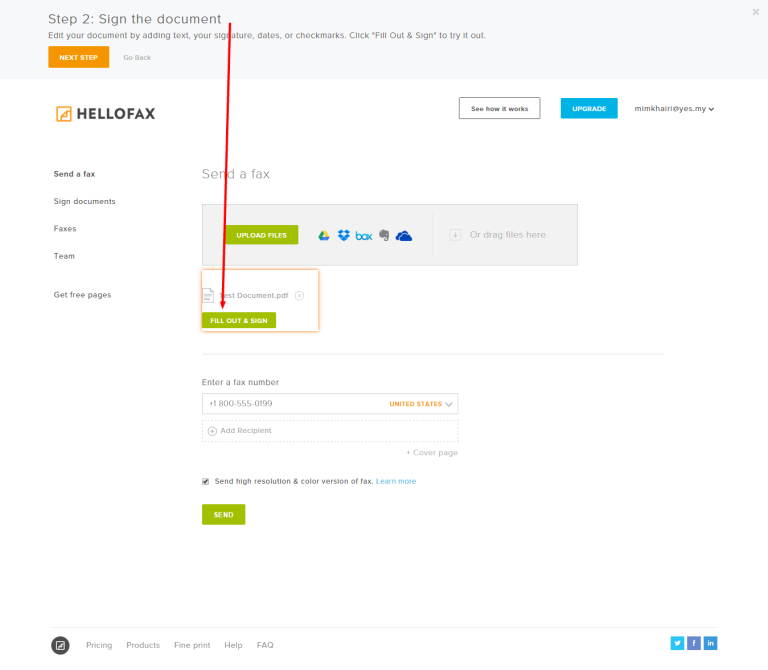
Task: Import file from Dropbox icon
Action: 344,235
